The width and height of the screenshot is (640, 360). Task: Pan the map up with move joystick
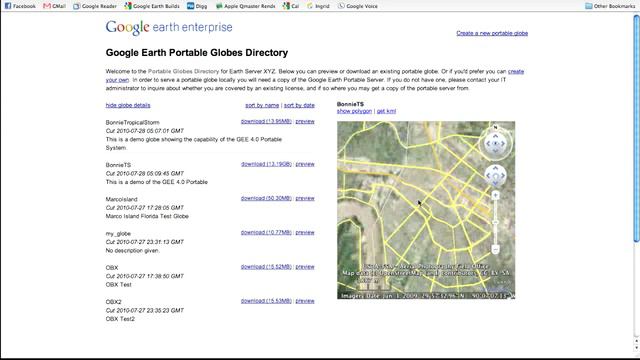point(496,169)
